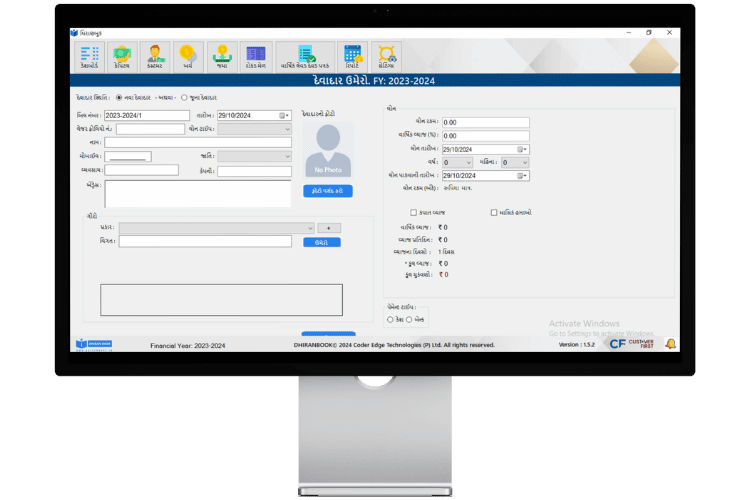Select the new debtor radio button
The image size is (750, 500).
[x=120, y=98]
